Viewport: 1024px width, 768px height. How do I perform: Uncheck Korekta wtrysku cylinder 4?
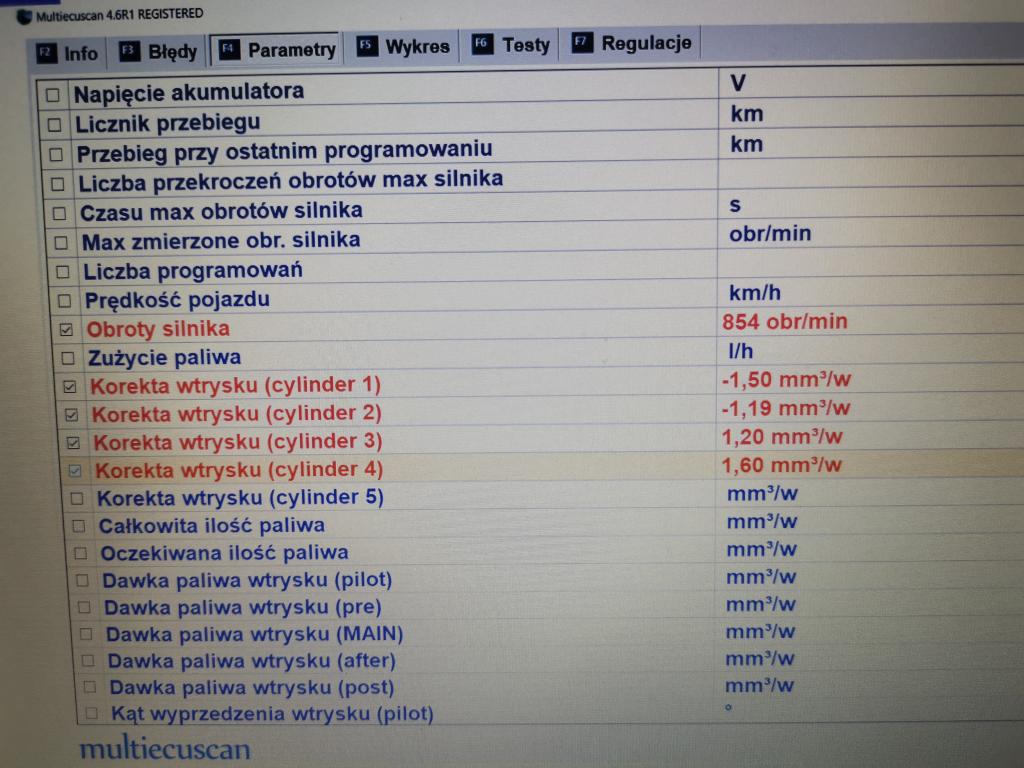pyautogui.click(x=75, y=471)
